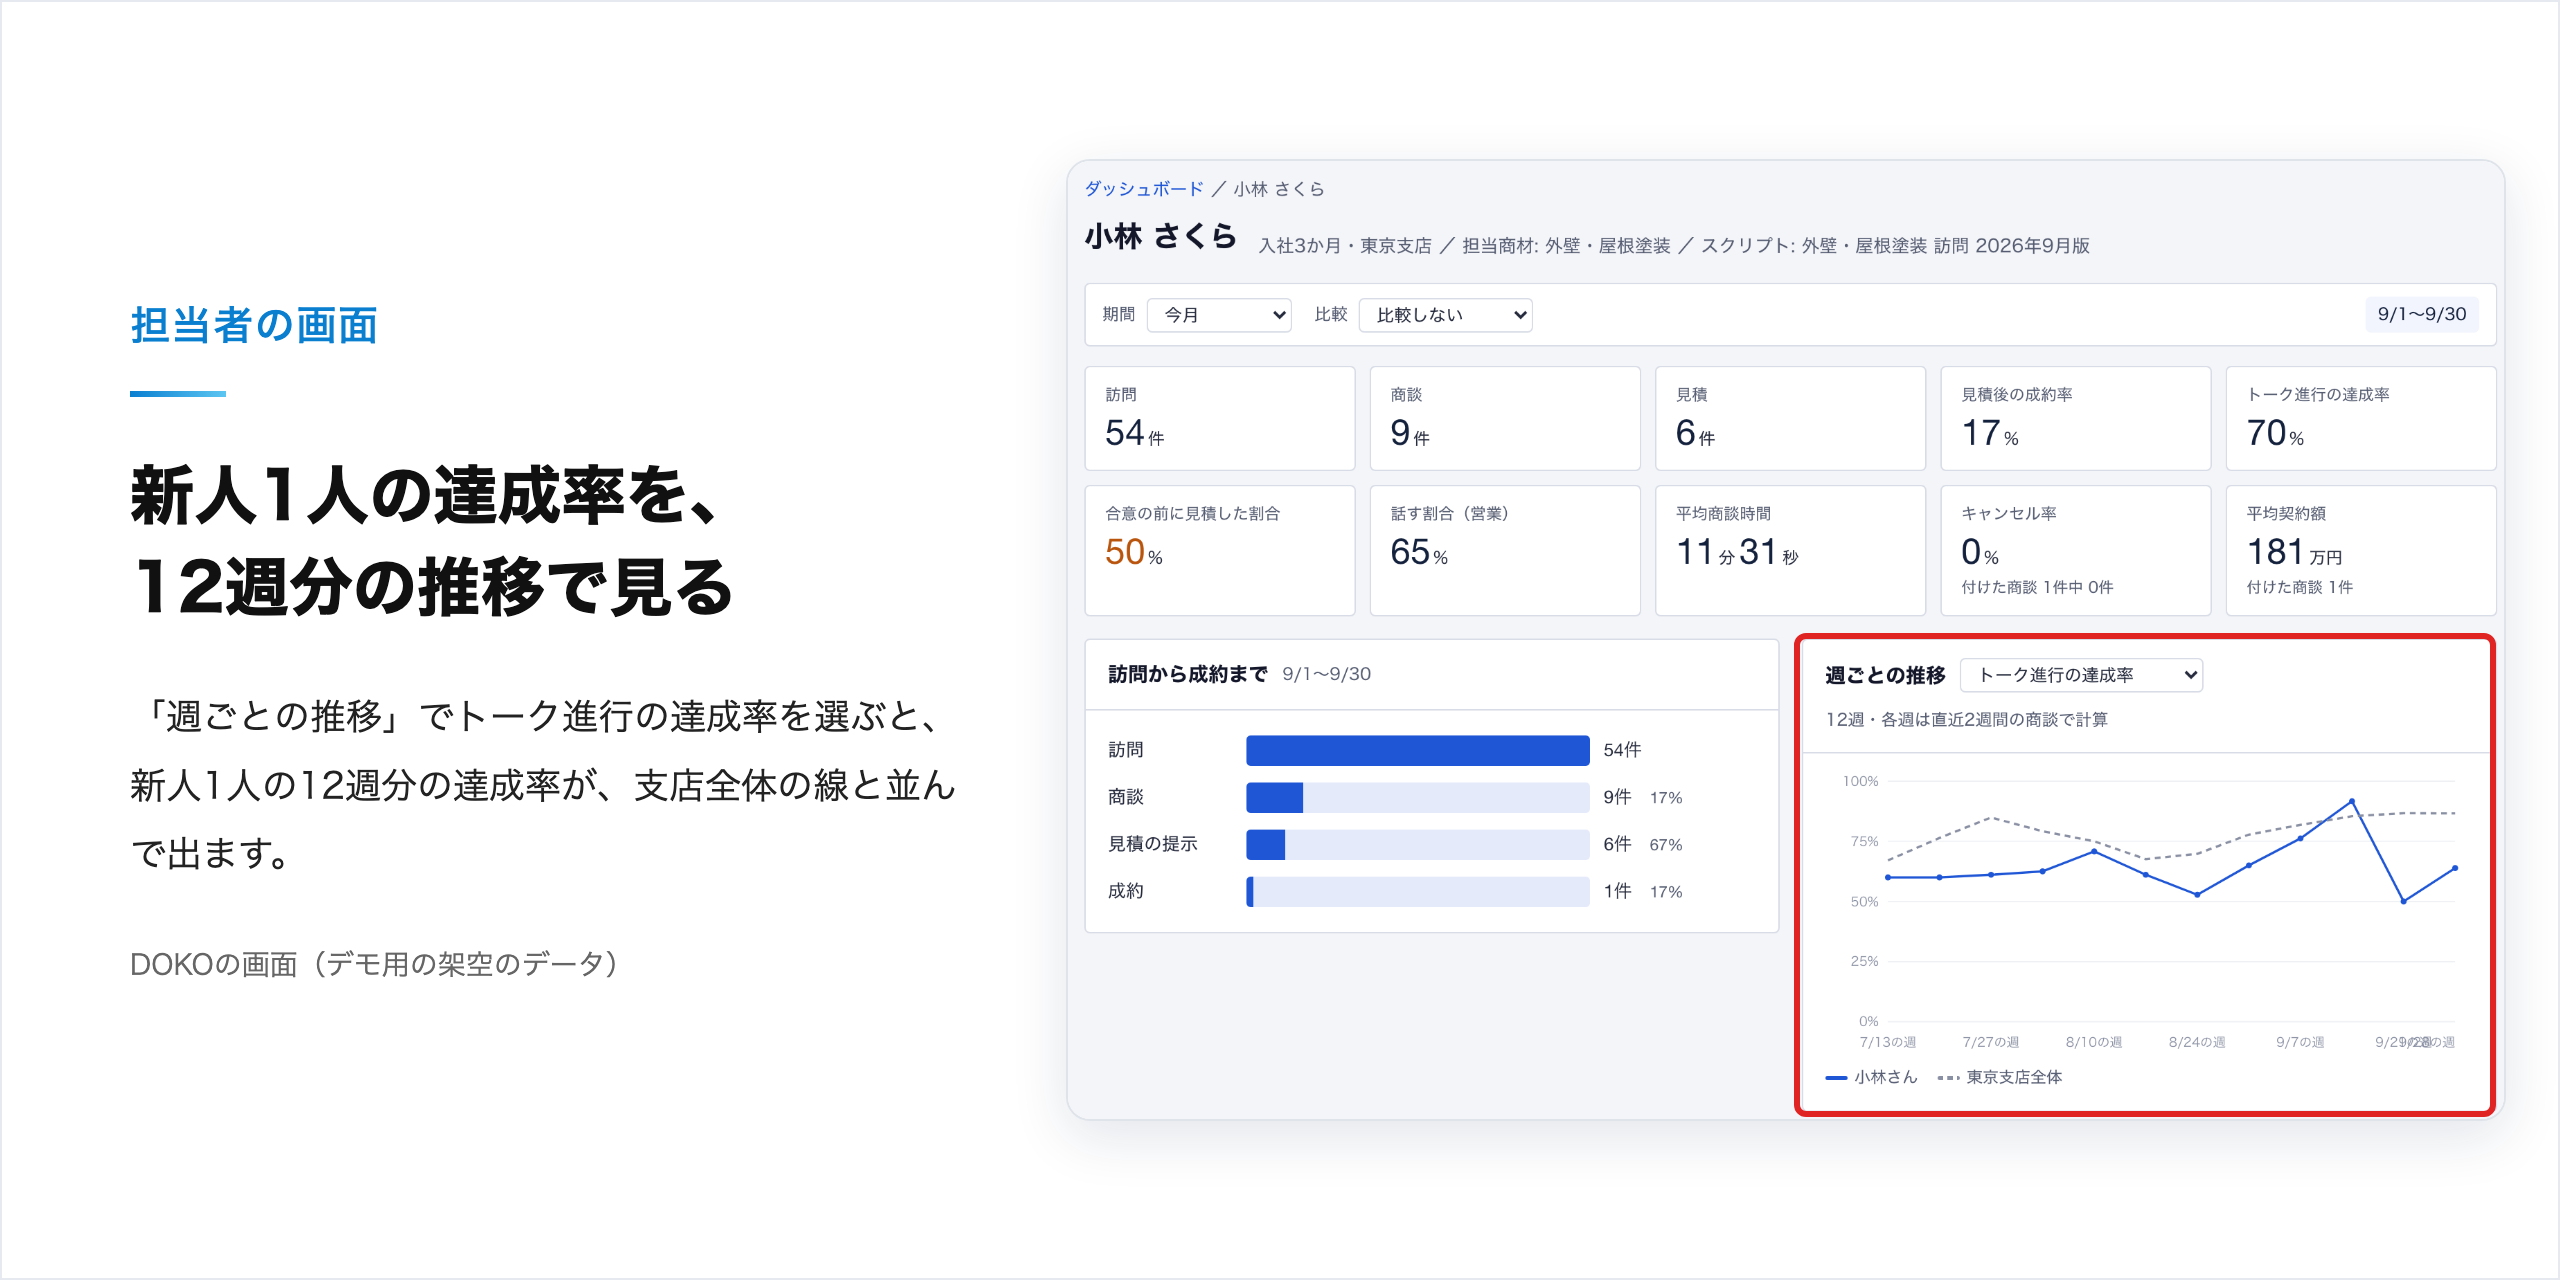Click the 訪問 funnel bar
2560x1280 pixels.
click(x=1418, y=750)
